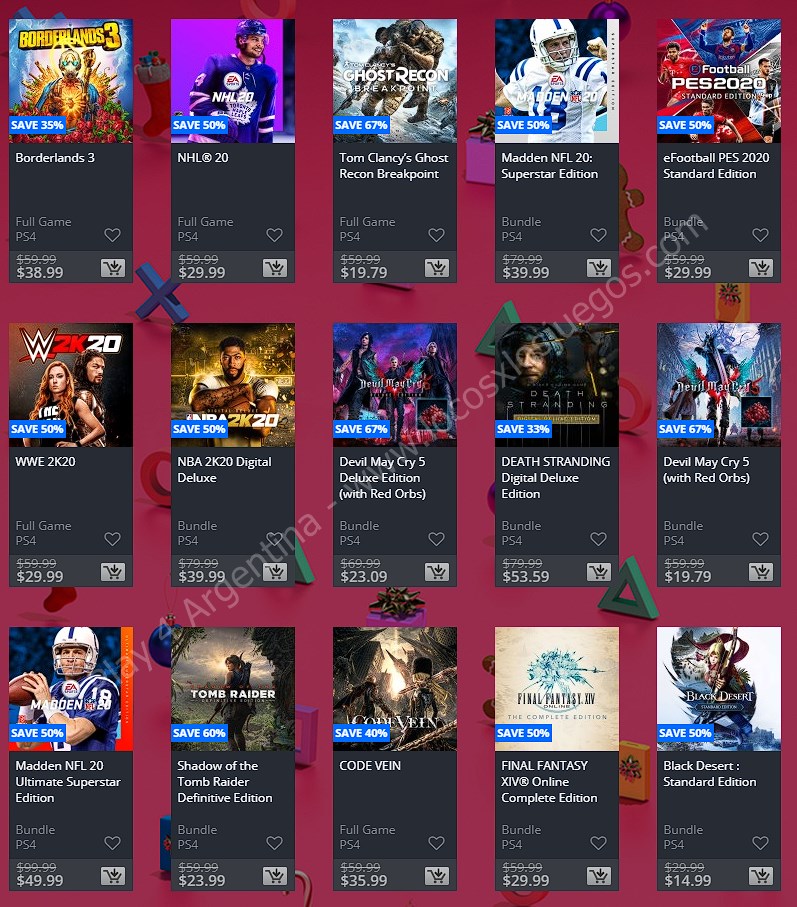Add Black Desert Standard Edition to cart
Screen dimensions: 797x907
[x=761, y=876]
